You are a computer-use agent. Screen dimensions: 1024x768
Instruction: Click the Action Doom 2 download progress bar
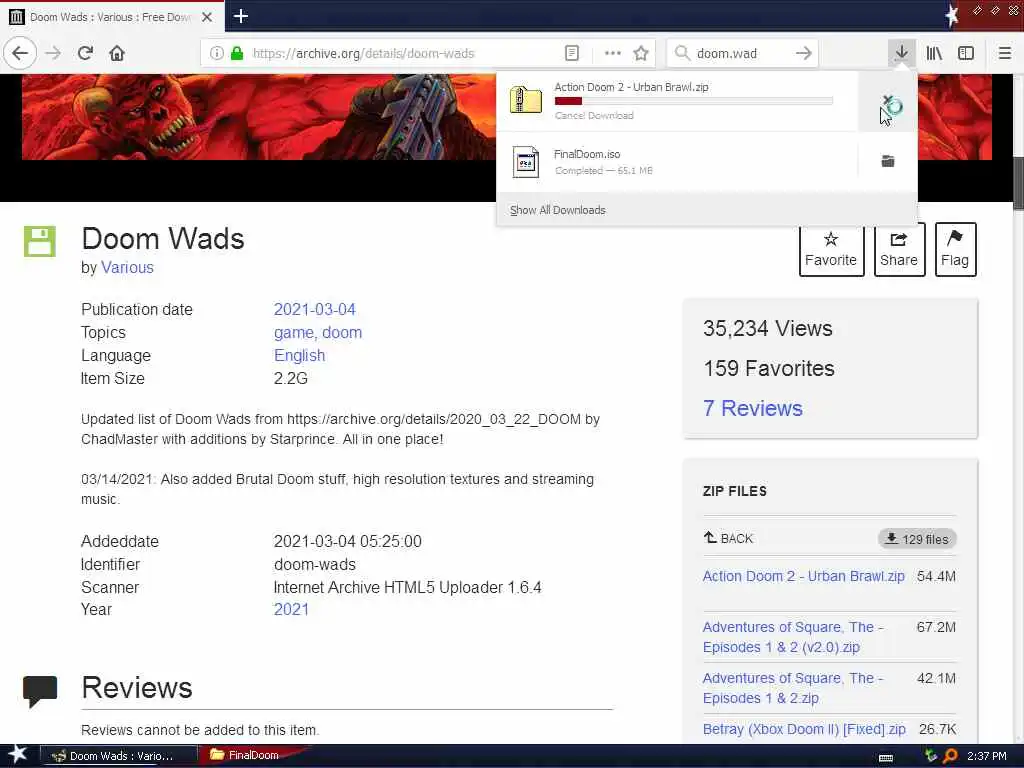tap(694, 101)
